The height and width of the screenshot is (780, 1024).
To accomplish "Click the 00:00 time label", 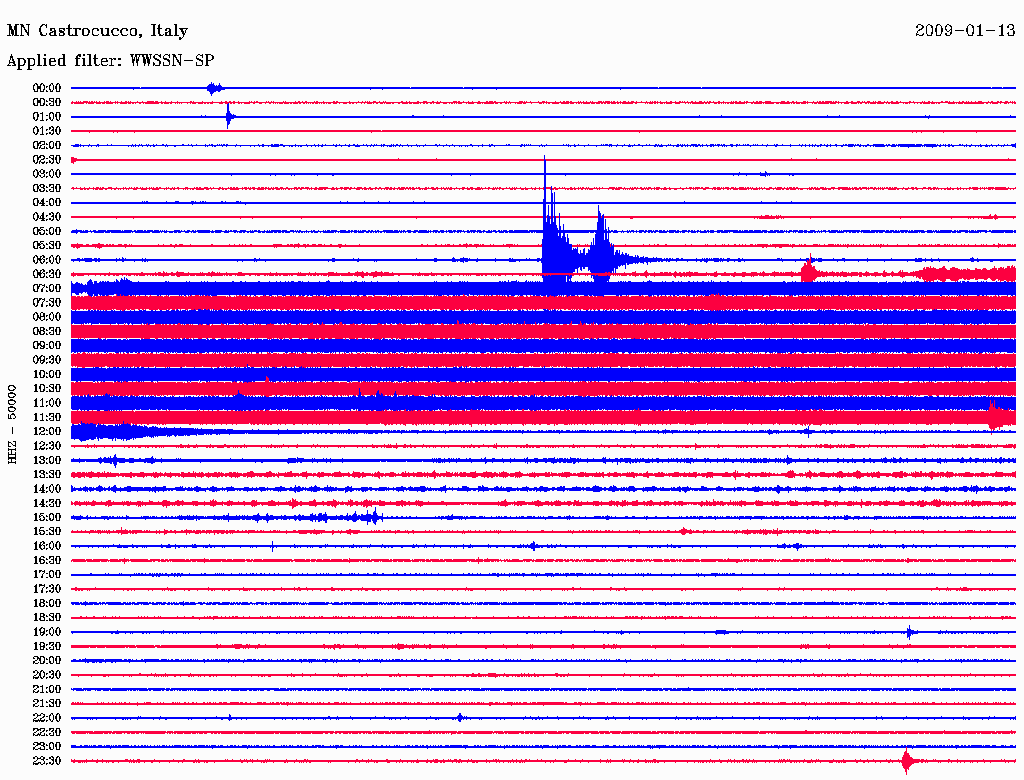I will point(47,88).
